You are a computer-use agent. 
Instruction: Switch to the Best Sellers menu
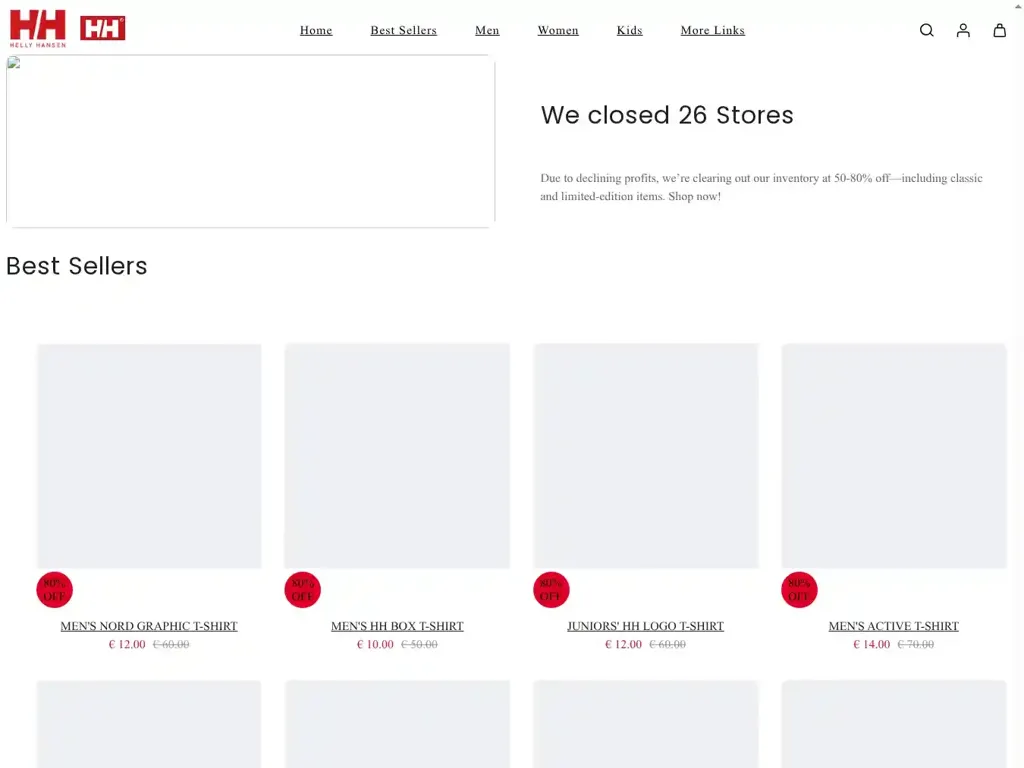click(403, 30)
